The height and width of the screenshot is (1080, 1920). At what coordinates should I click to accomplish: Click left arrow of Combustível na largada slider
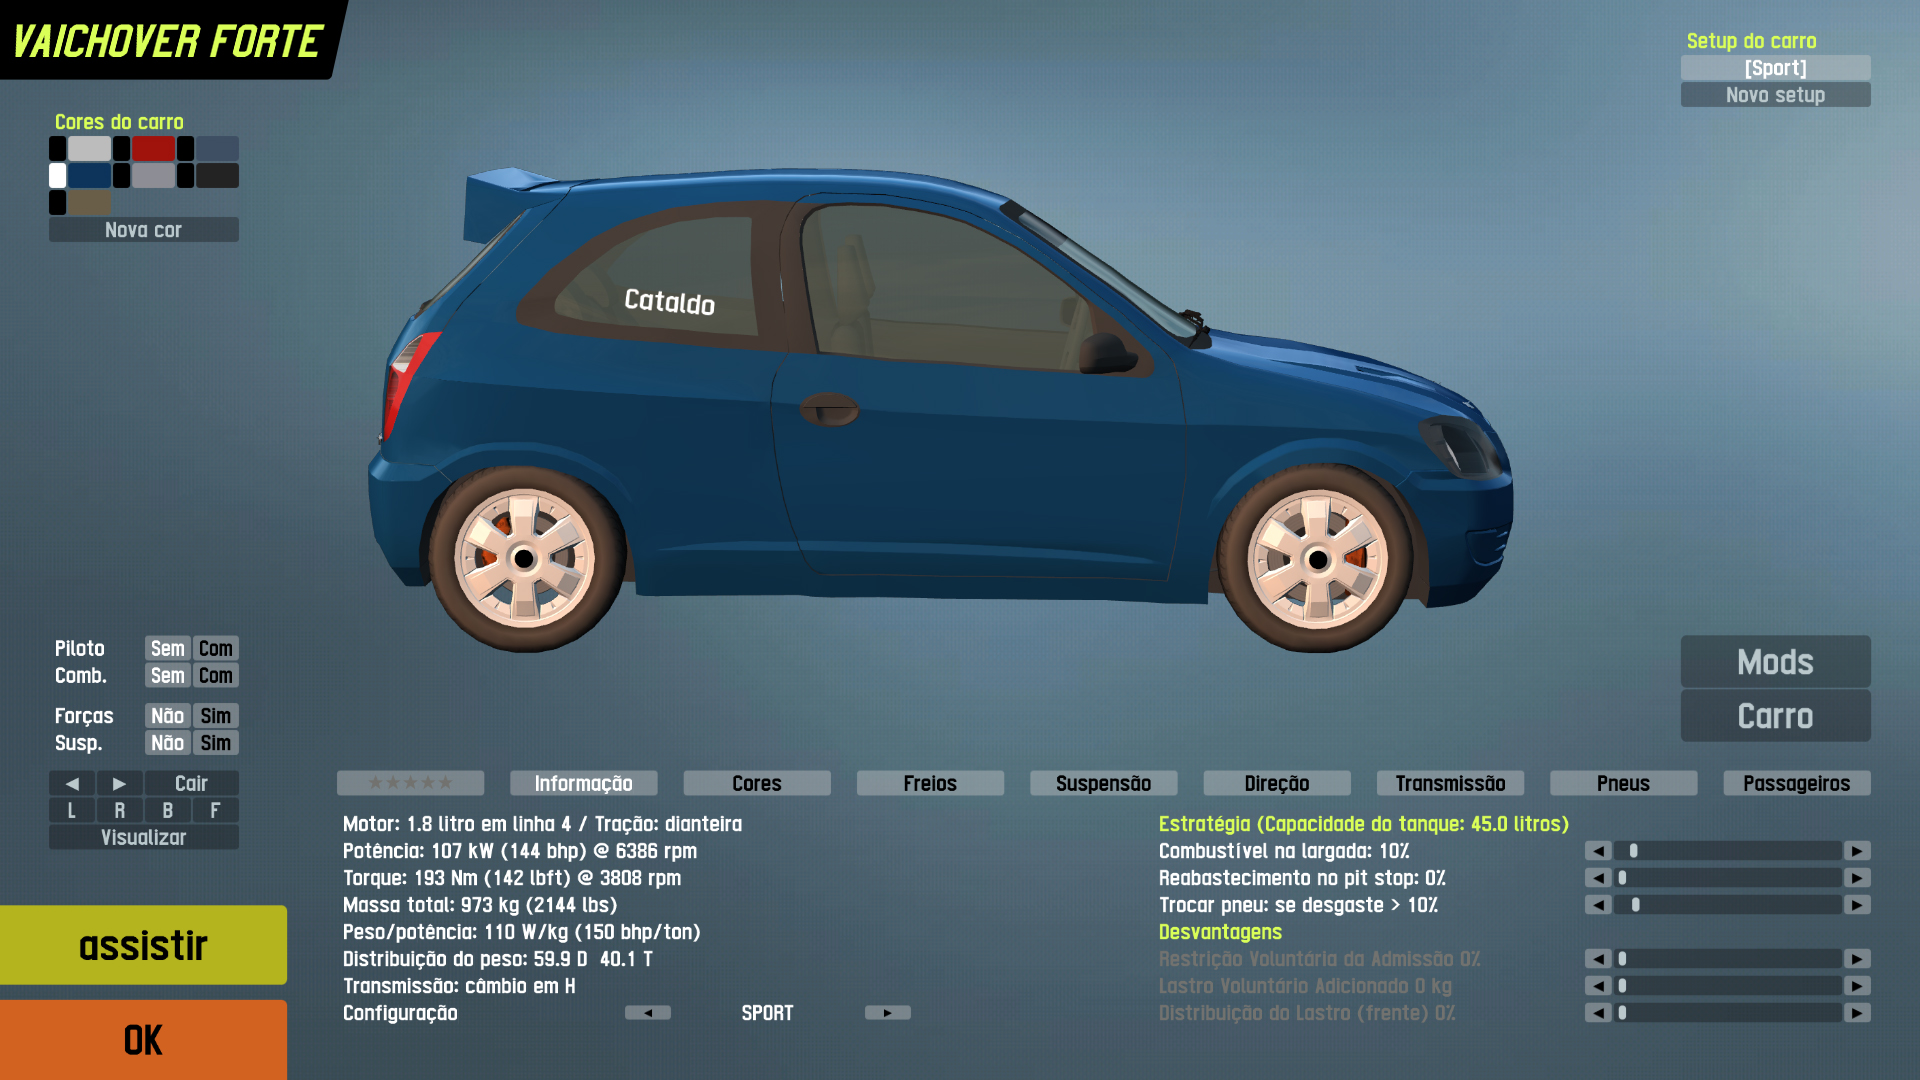pyautogui.click(x=1598, y=851)
